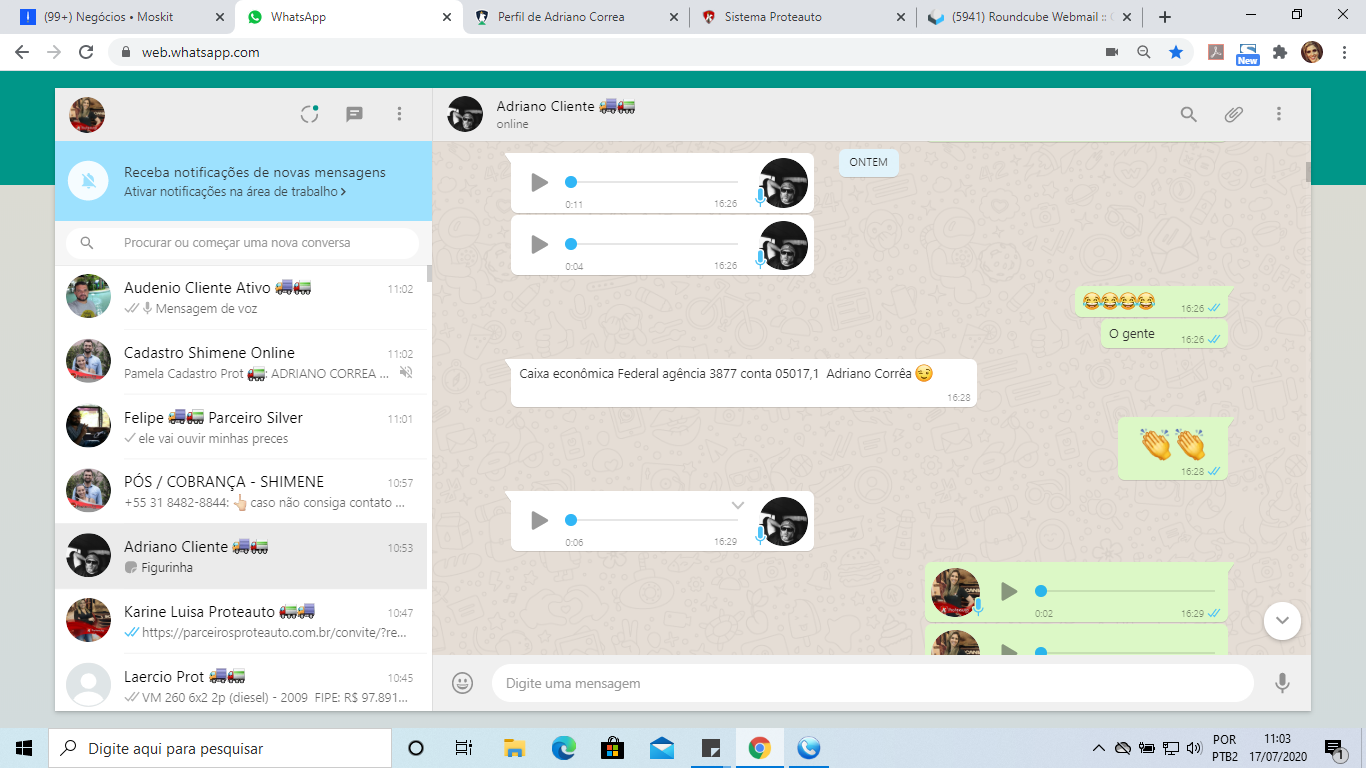Screen dimensions: 1366x768
Task: Type in the Digite uma mensagem field
Action: tap(870, 683)
